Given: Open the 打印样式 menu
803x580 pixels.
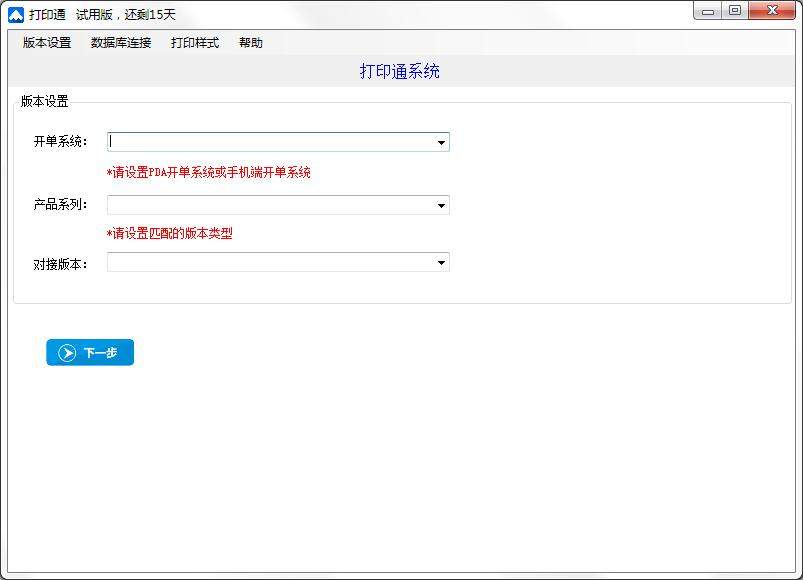Looking at the screenshot, I should click(x=193, y=42).
